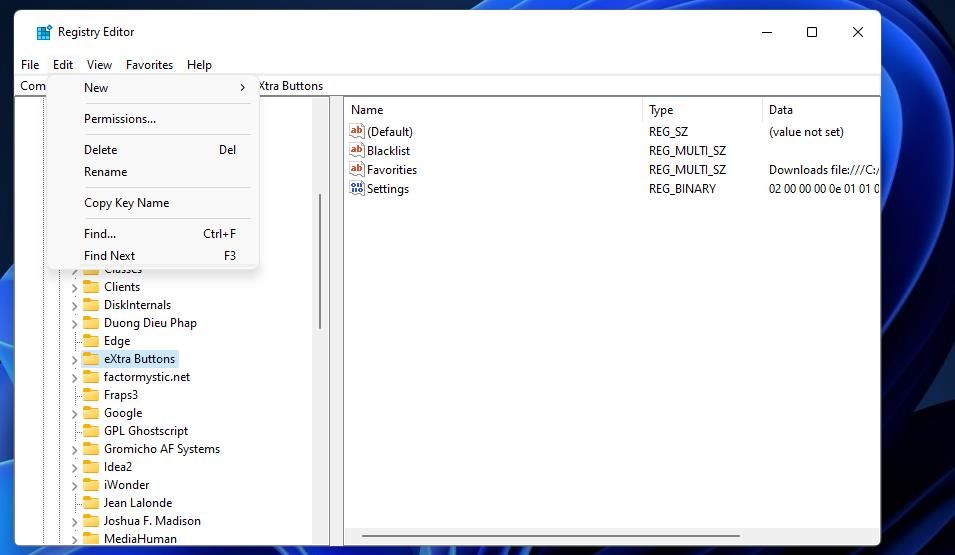Select the Settings value name
The image size is (955, 555).
tap(387, 189)
